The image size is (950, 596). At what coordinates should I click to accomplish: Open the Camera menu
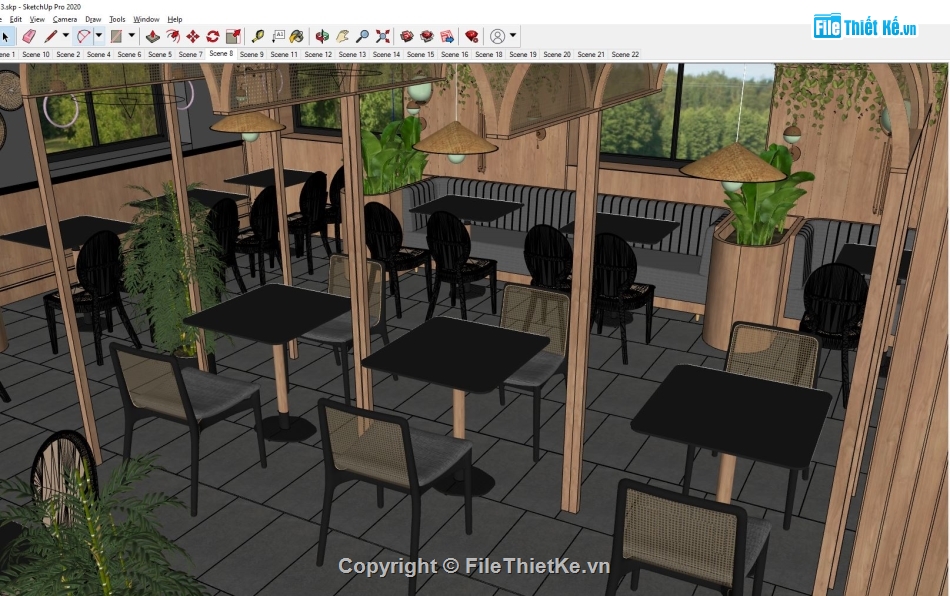(65, 19)
